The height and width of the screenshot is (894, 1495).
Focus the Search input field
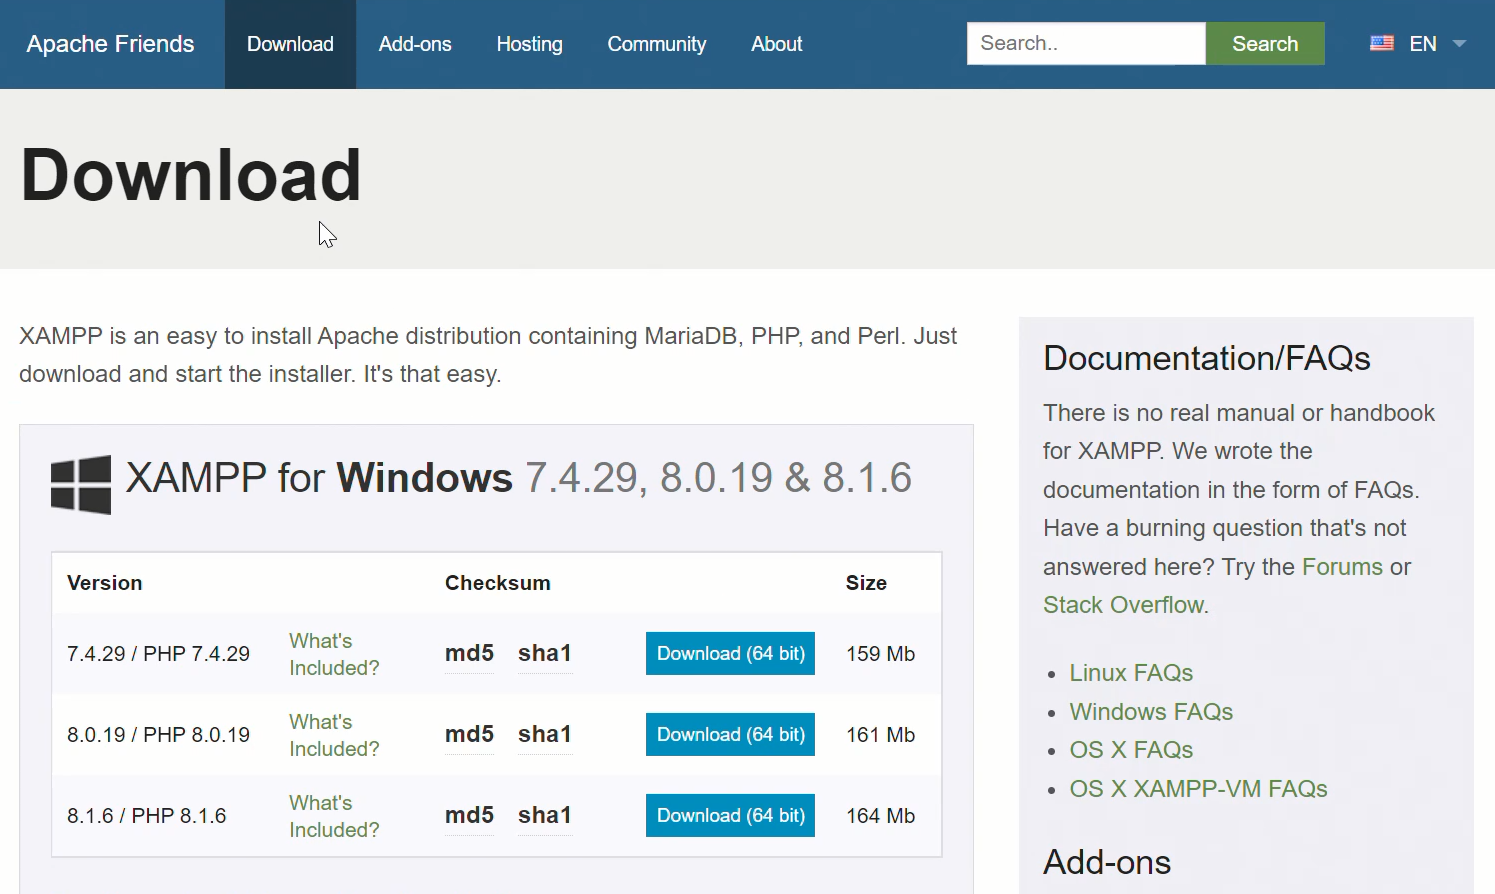coord(1086,43)
